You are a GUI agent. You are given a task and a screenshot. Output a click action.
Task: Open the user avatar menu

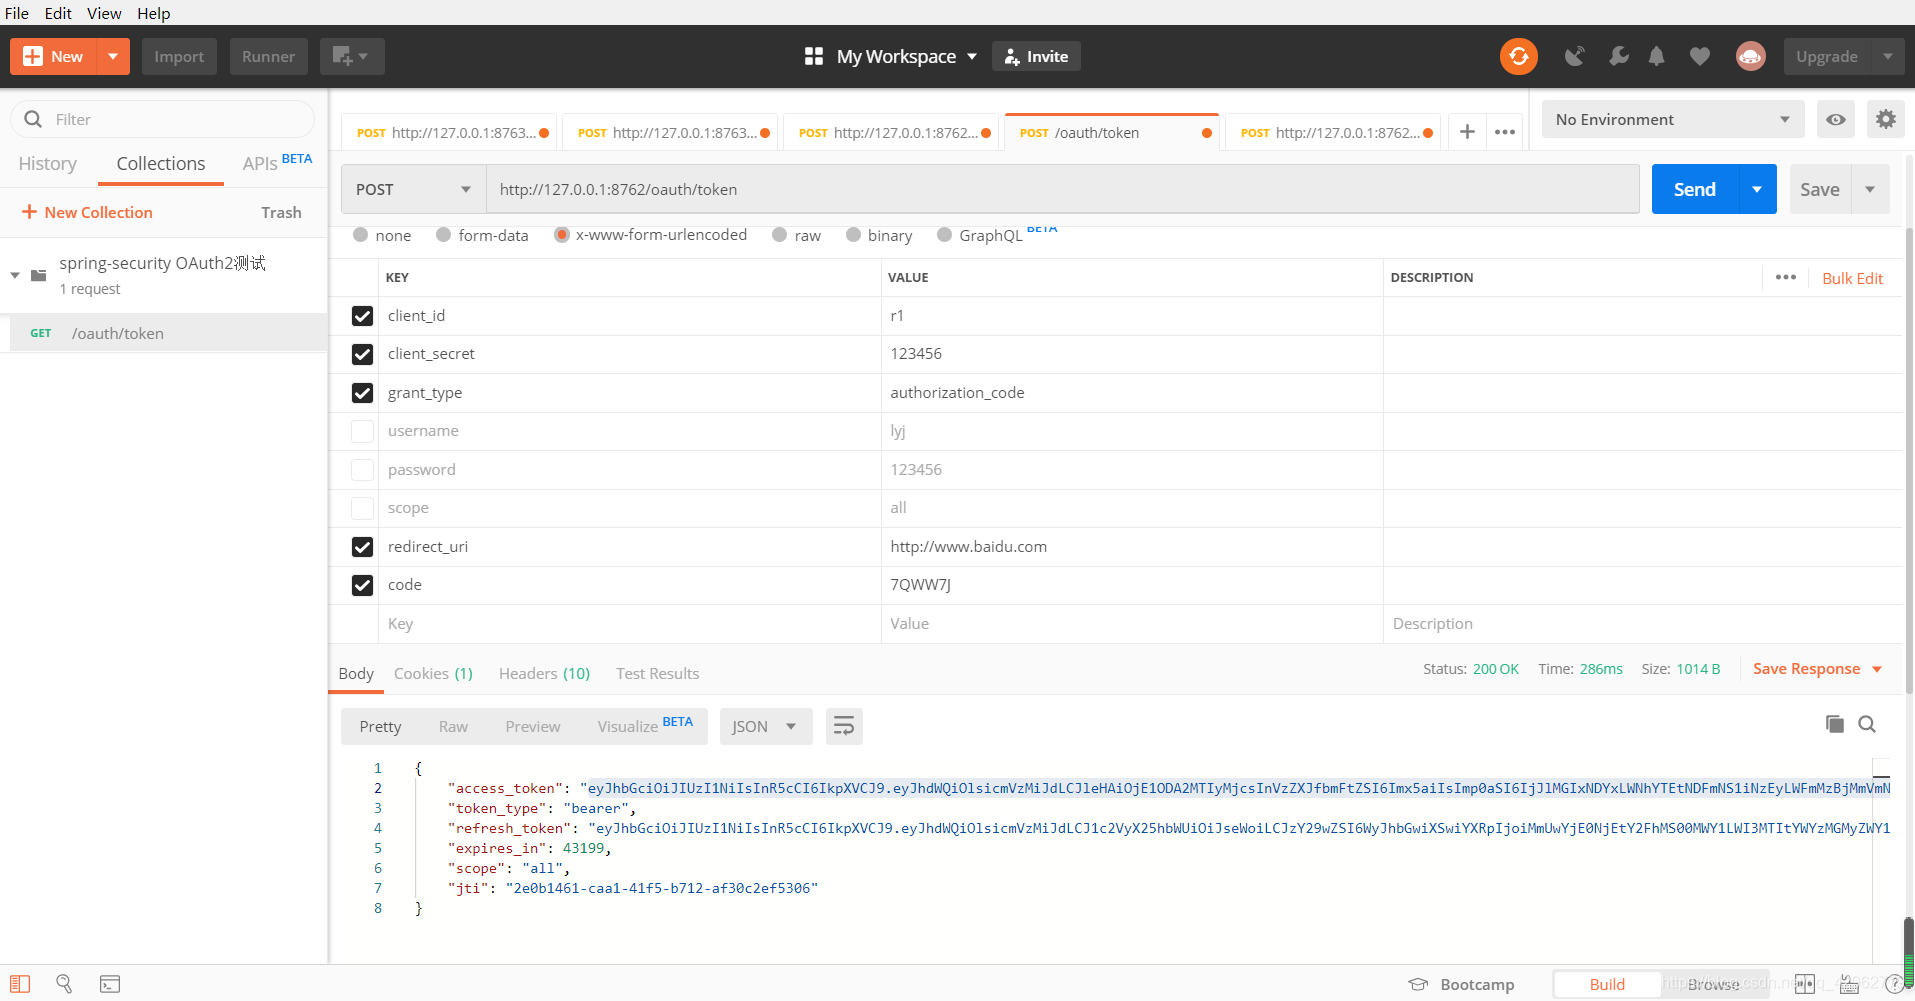point(1750,56)
